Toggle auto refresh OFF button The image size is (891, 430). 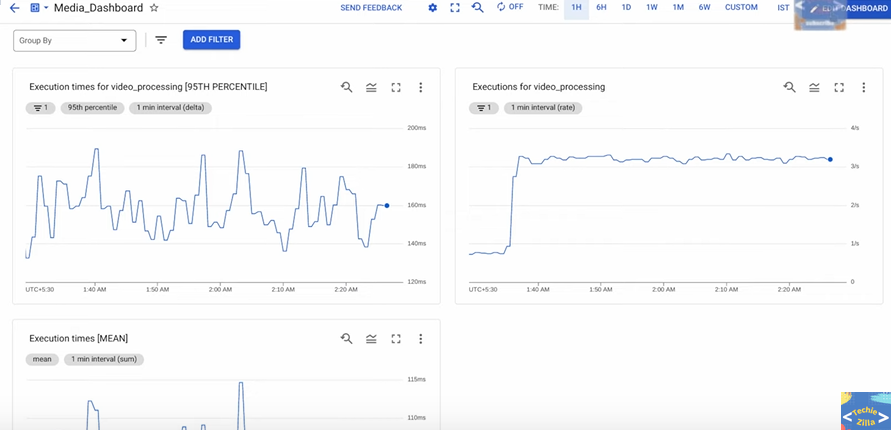click(510, 7)
